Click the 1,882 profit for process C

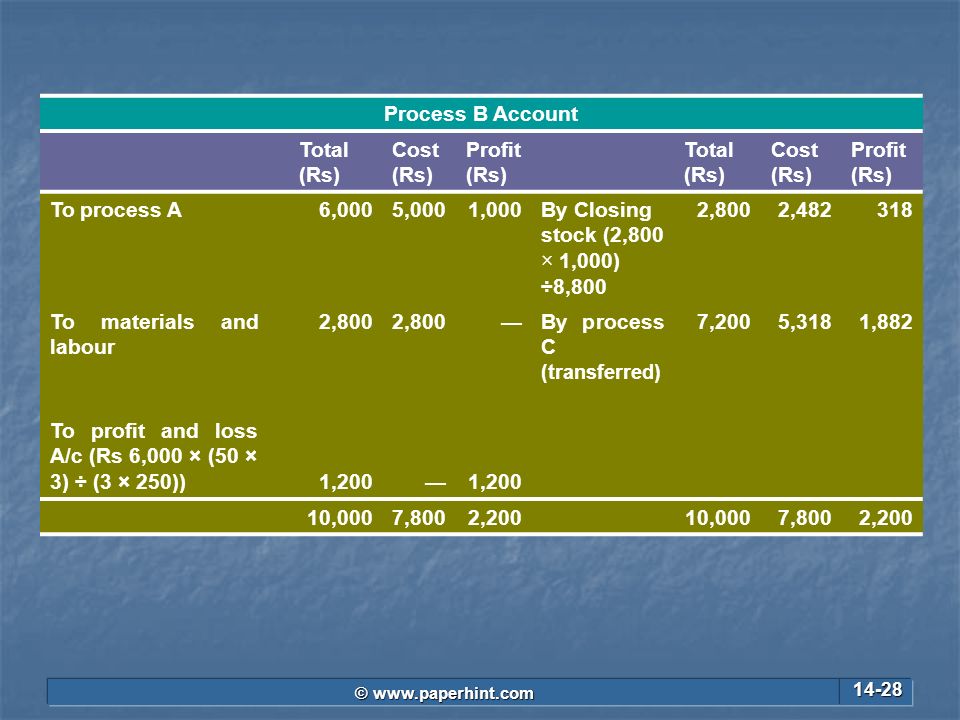886,322
